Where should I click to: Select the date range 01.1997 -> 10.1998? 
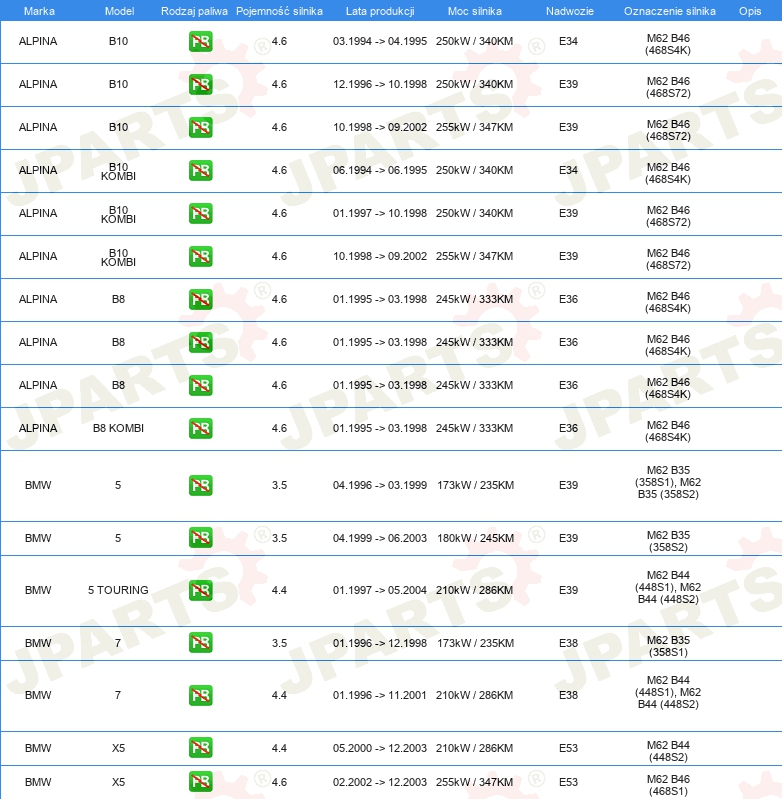pyautogui.click(x=380, y=213)
